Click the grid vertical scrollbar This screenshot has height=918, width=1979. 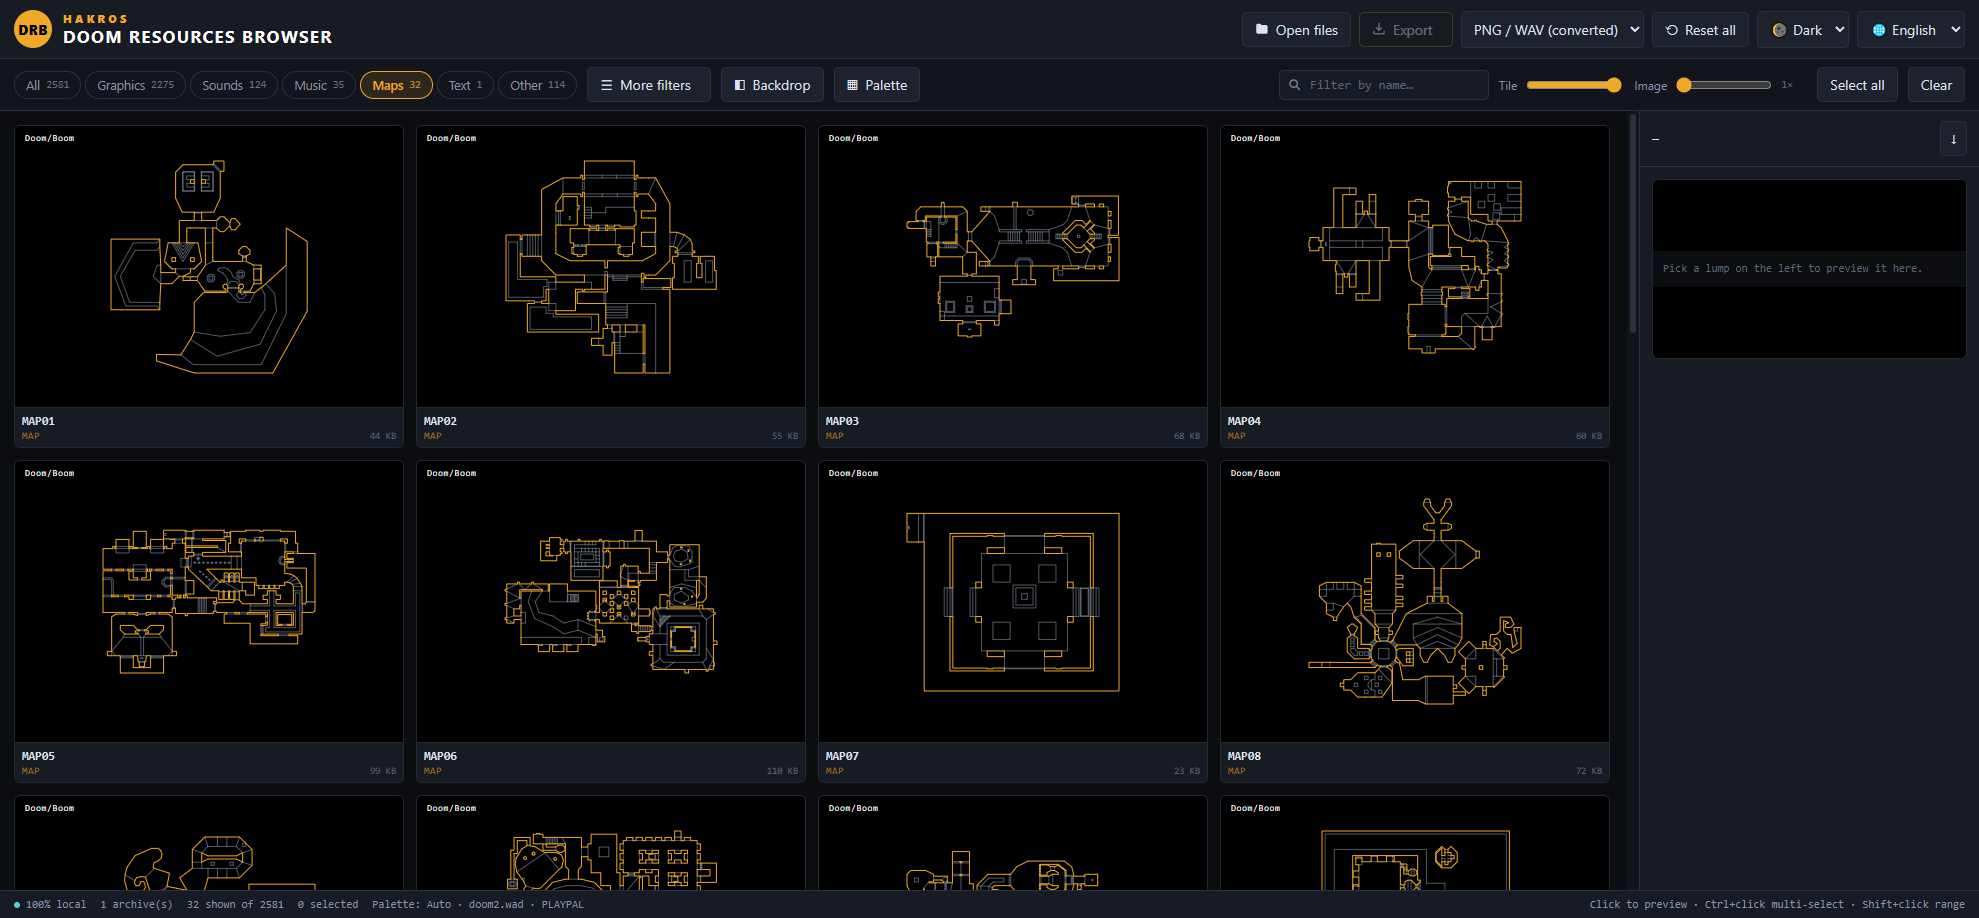pyautogui.click(x=1633, y=223)
